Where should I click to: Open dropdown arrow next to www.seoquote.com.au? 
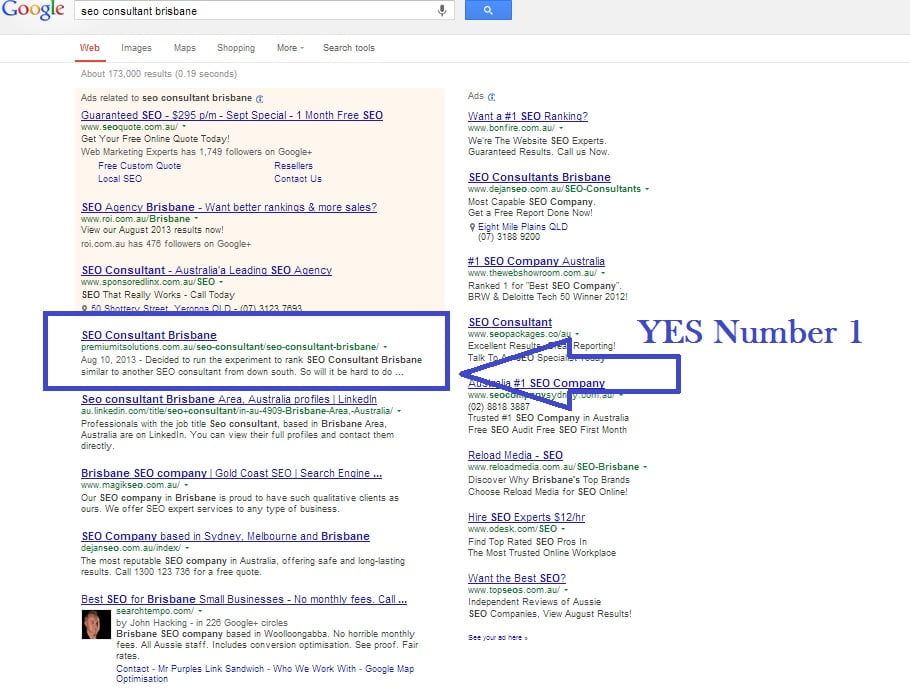pyautogui.click(x=185, y=126)
